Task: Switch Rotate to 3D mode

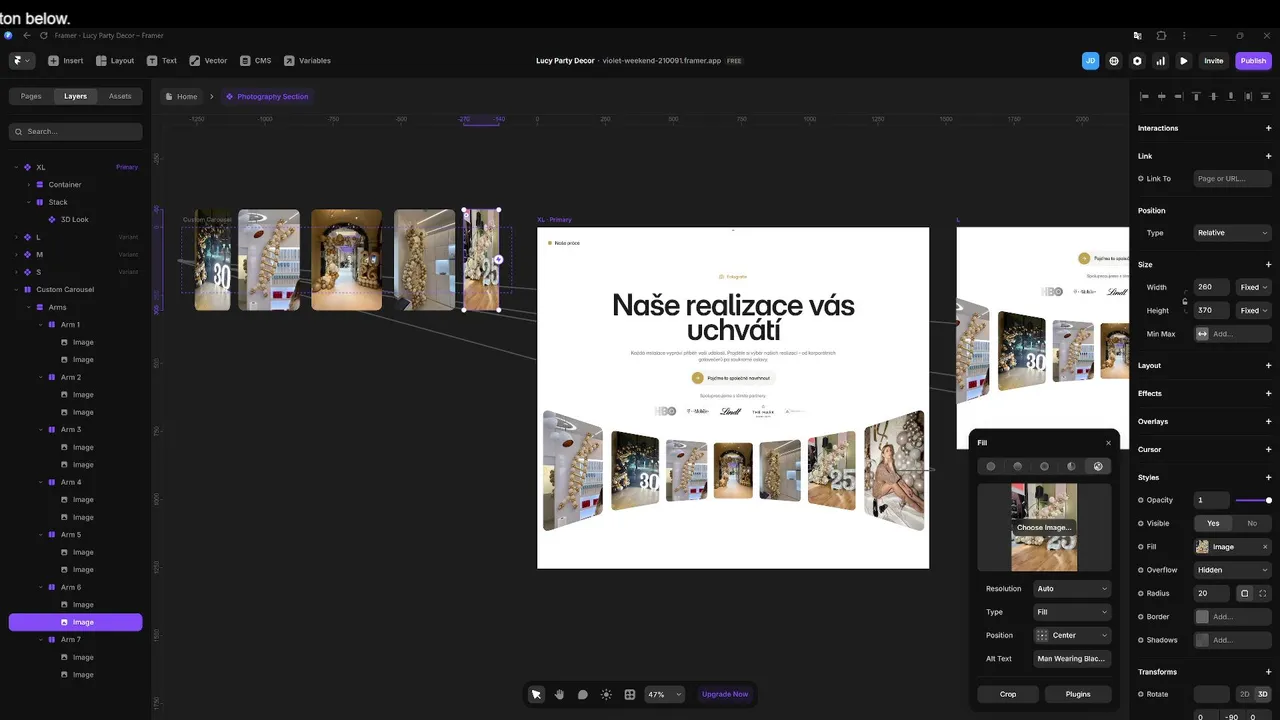Action: click(x=1263, y=694)
